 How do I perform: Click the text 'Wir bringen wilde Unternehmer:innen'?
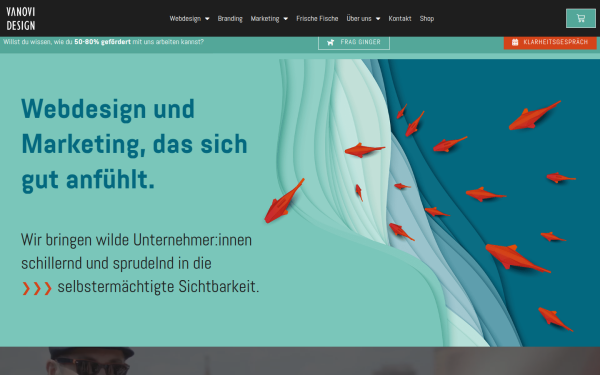pos(136,240)
